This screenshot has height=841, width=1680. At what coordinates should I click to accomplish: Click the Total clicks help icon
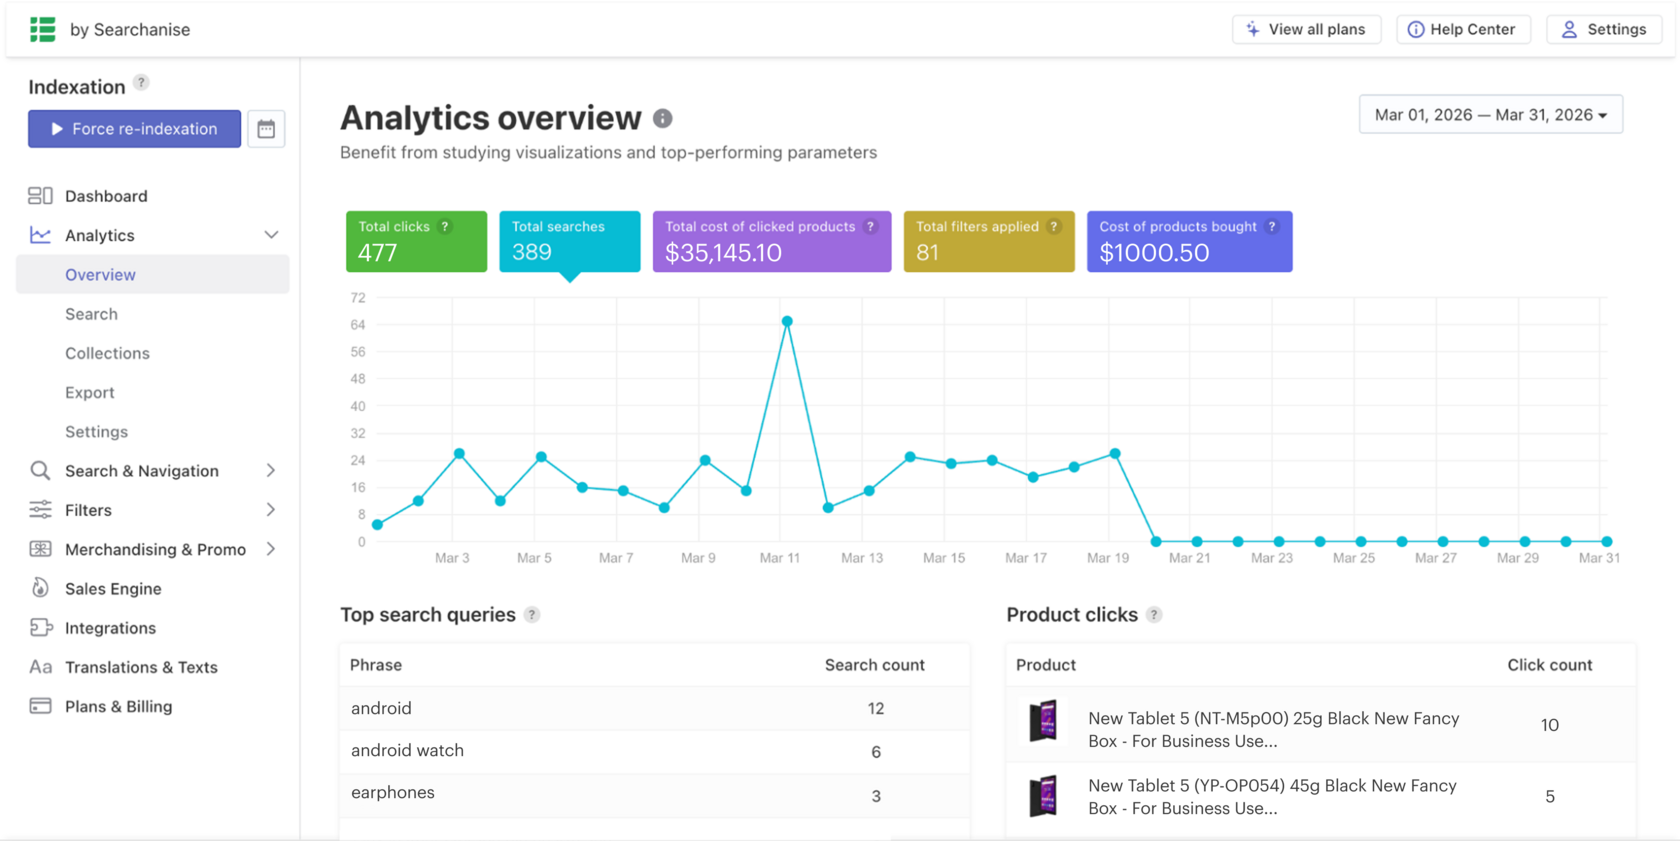coord(445,227)
